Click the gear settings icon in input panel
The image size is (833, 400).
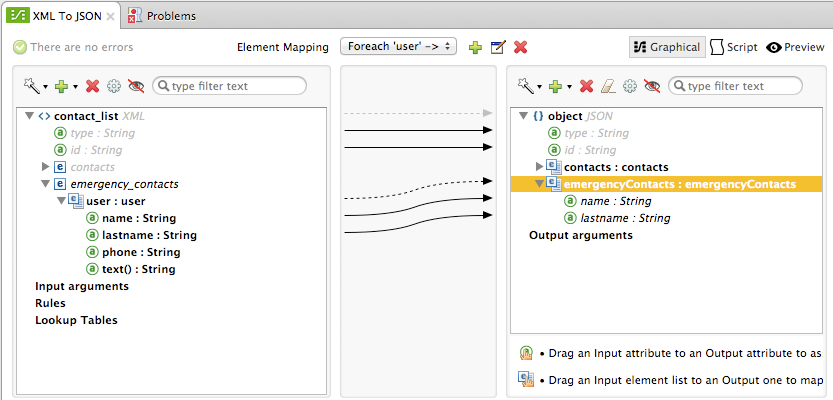[x=114, y=86]
